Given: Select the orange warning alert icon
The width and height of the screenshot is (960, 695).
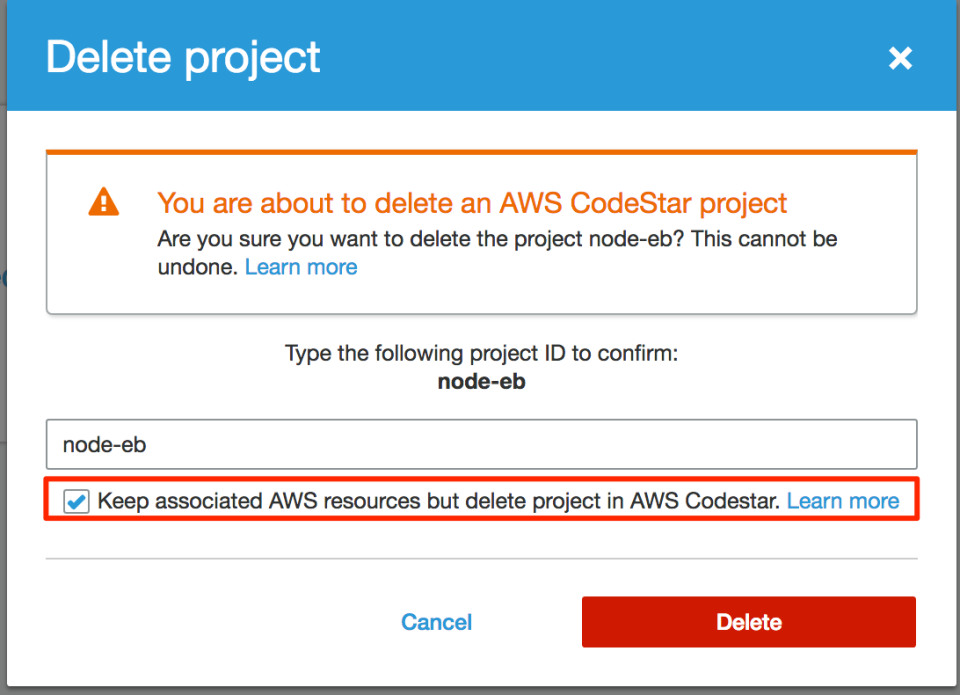Looking at the screenshot, I should click(101, 201).
